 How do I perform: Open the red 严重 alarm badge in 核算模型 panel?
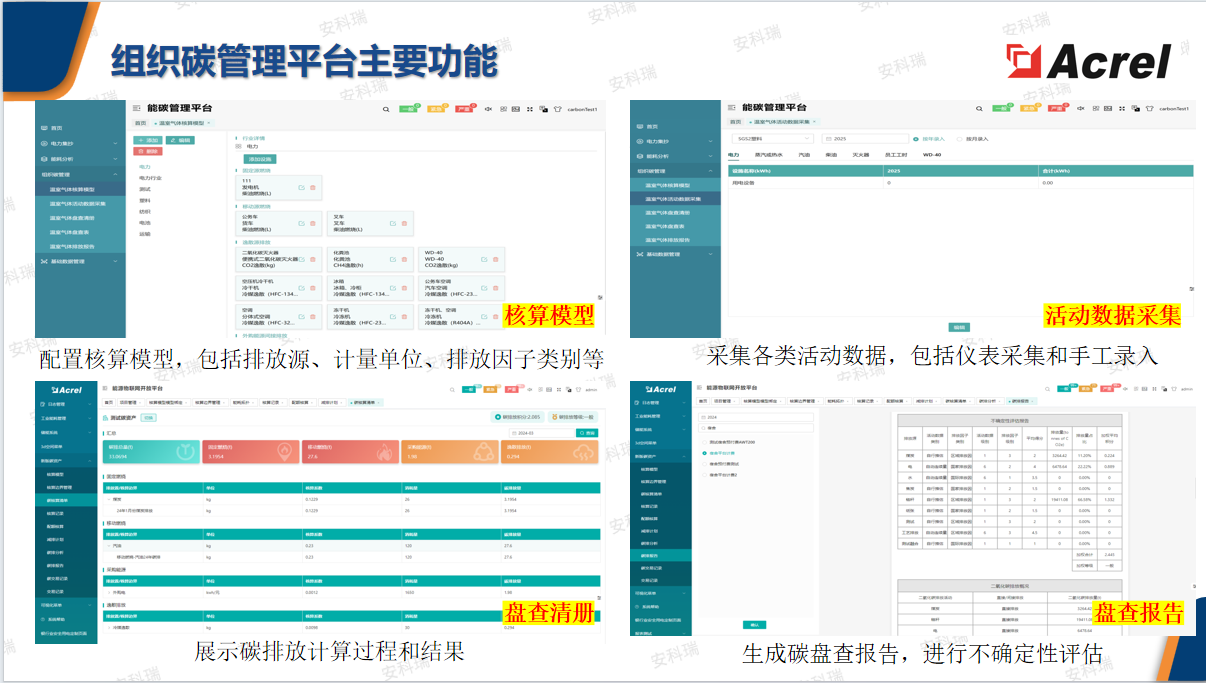pos(464,108)
